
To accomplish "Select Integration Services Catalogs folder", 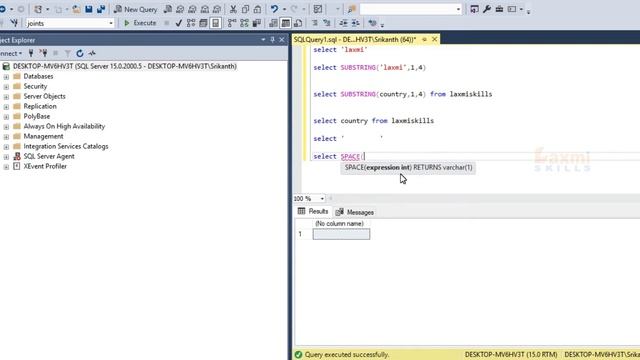I will [66, 146].
